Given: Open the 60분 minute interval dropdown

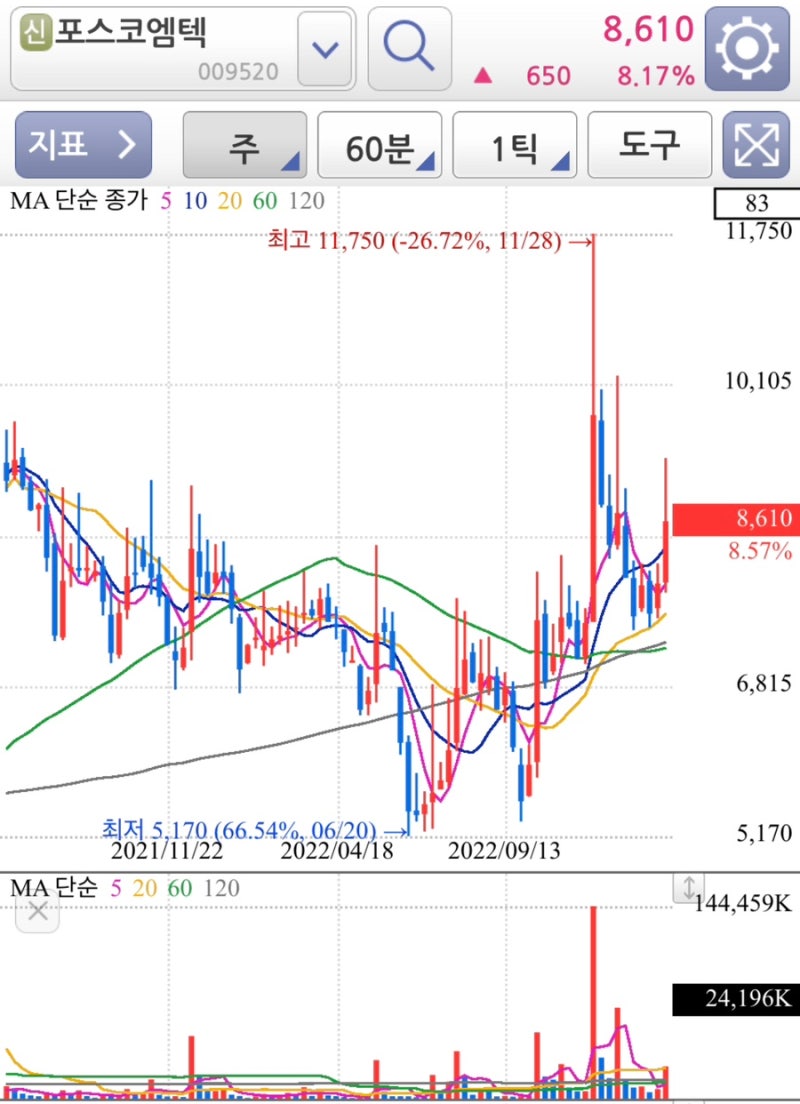Looking at the screenshot, I should pyautogui.click(x=380, y=145).
